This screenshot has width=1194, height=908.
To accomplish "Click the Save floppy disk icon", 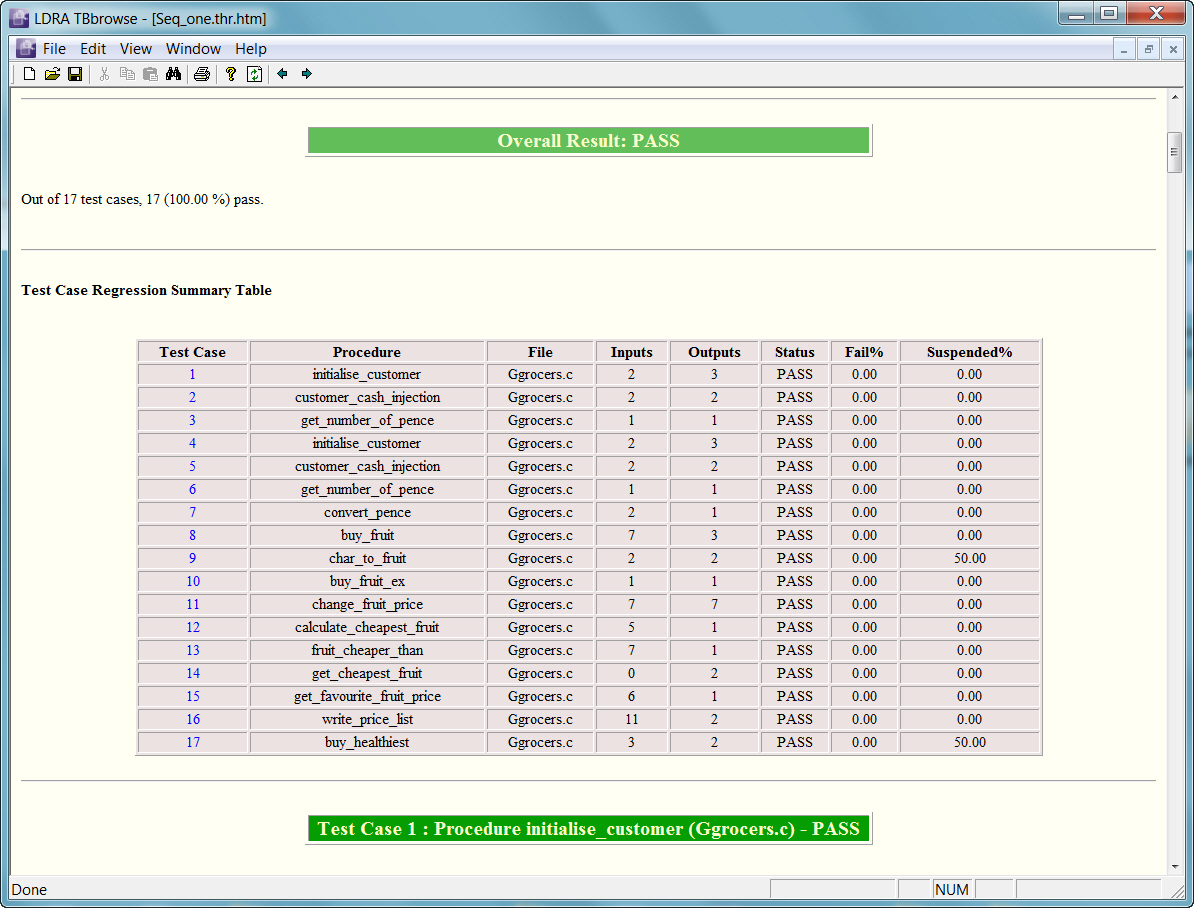I will coord(75,74).
